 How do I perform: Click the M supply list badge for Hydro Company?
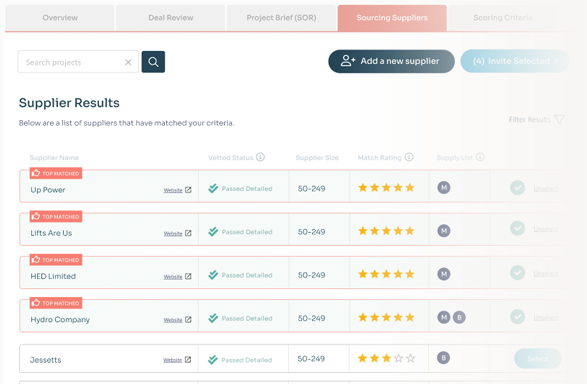444,317
